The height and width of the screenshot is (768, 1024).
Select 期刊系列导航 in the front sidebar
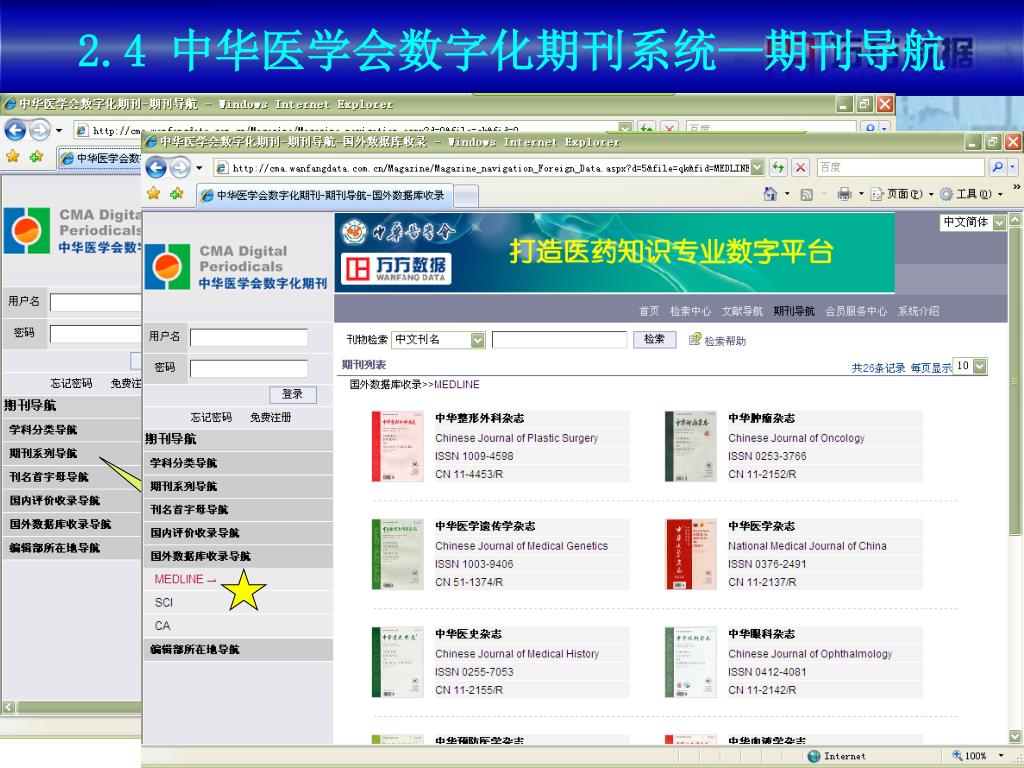[x=238, y=487]
